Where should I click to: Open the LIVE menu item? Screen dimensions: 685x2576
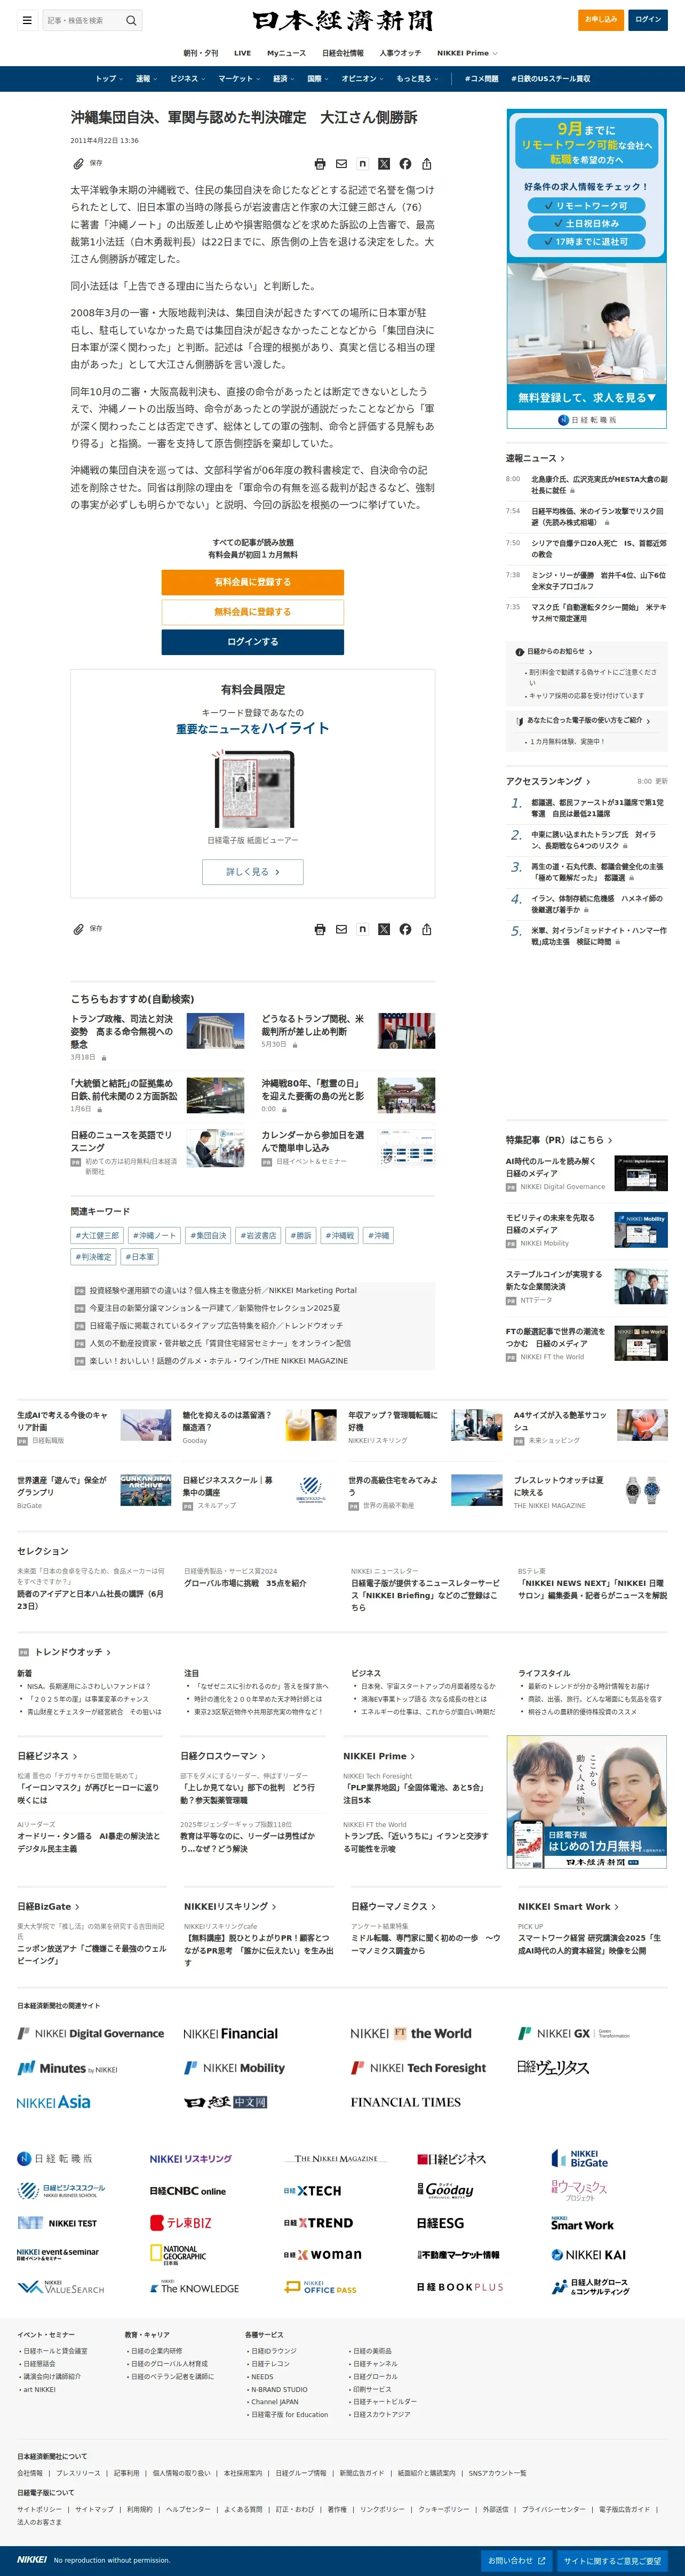click(x=242, y=53)
